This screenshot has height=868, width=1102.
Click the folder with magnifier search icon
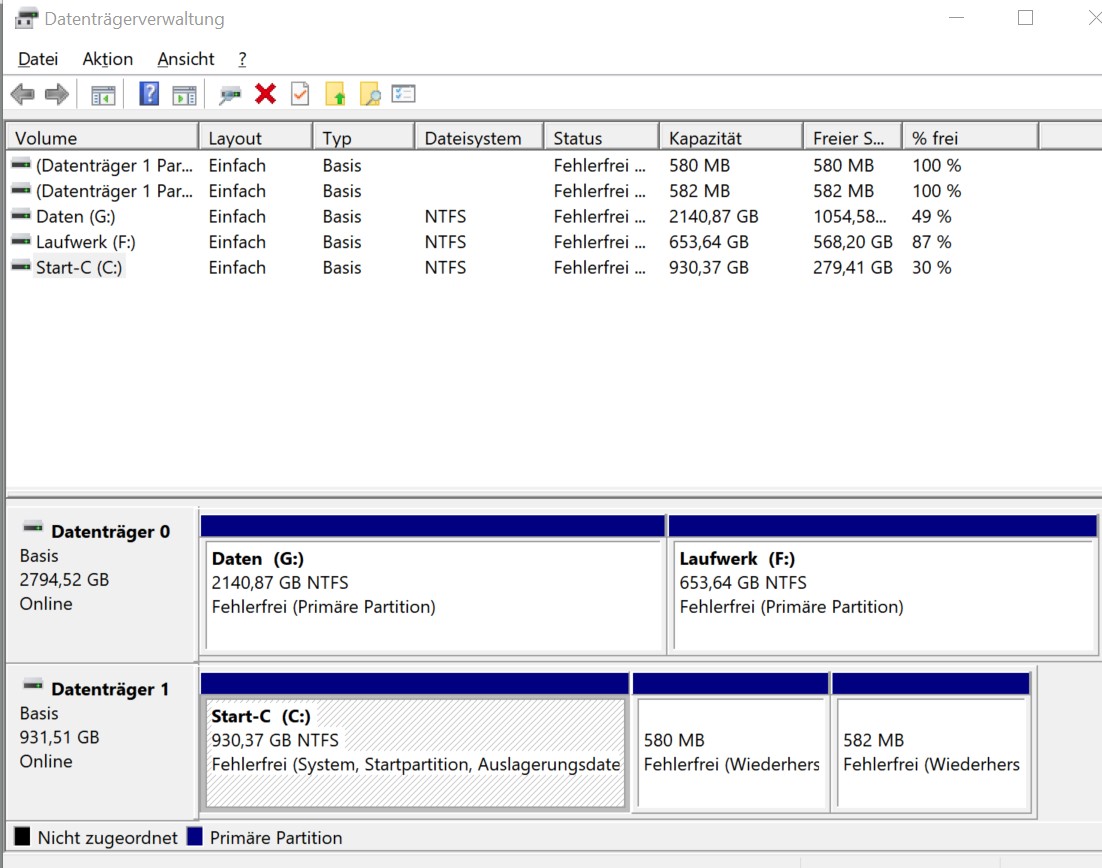370,93
